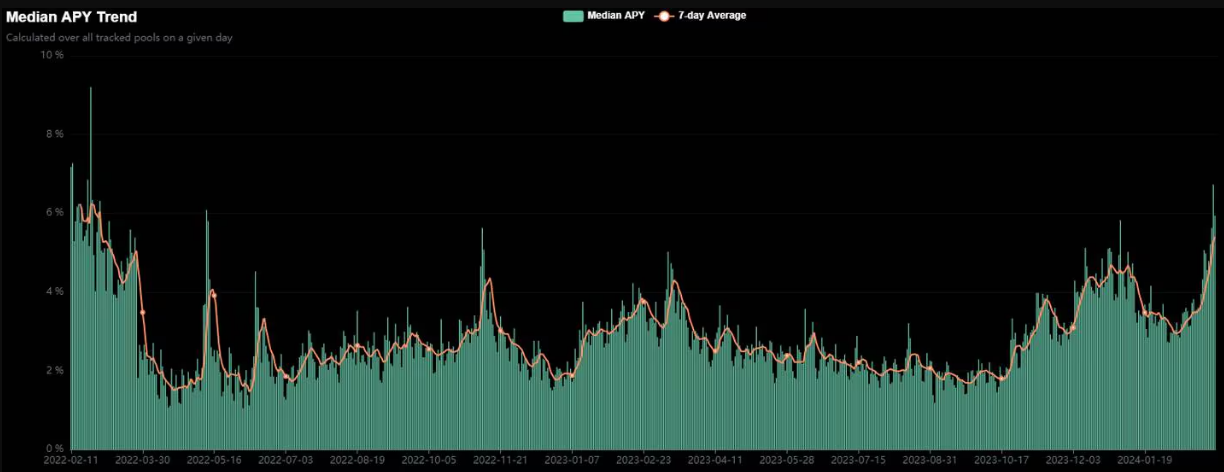Select the Median APY Trend title
1224x472 pixels.
tap(72, 17)
